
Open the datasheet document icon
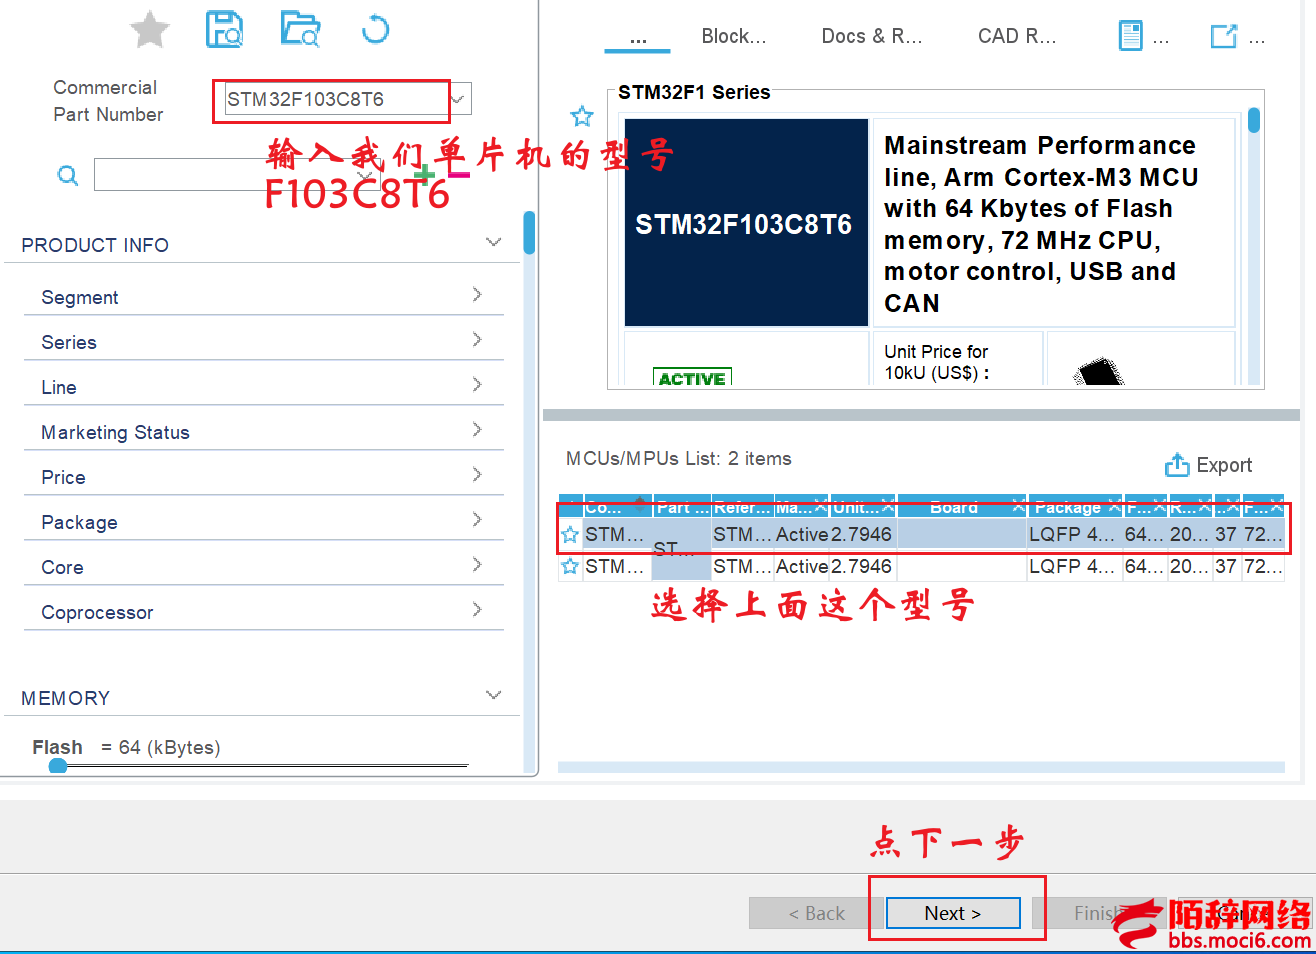[x=1130, y=36]
